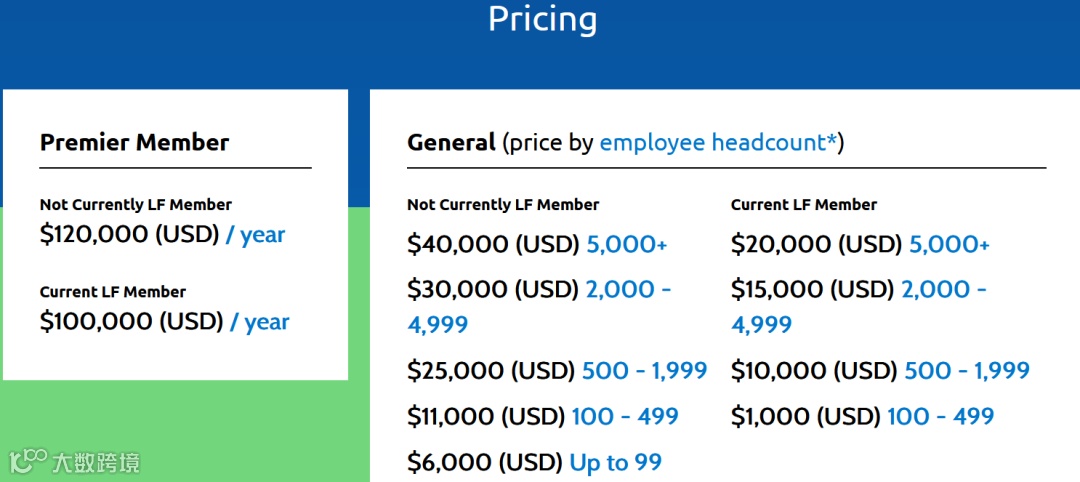Screen dimensions: 1080x482
Task: Click the watermark logo icon at bottom-left
Action: [28, 461]
